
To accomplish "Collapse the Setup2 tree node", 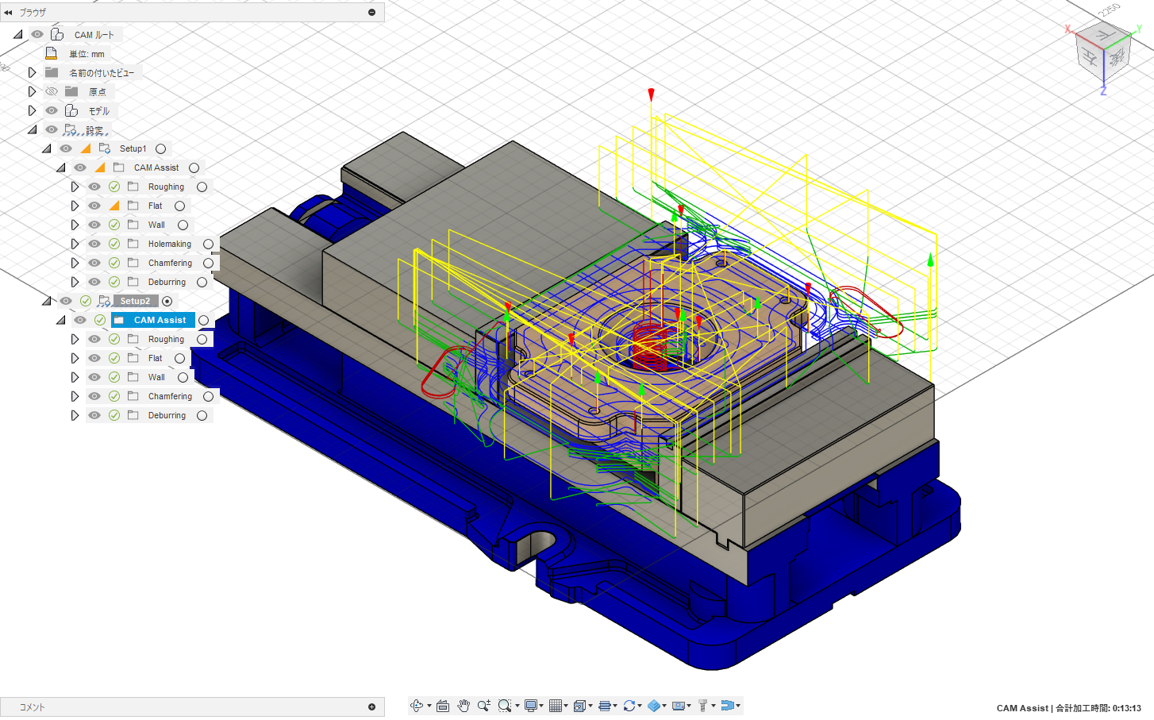I will (x=46, y=301).
